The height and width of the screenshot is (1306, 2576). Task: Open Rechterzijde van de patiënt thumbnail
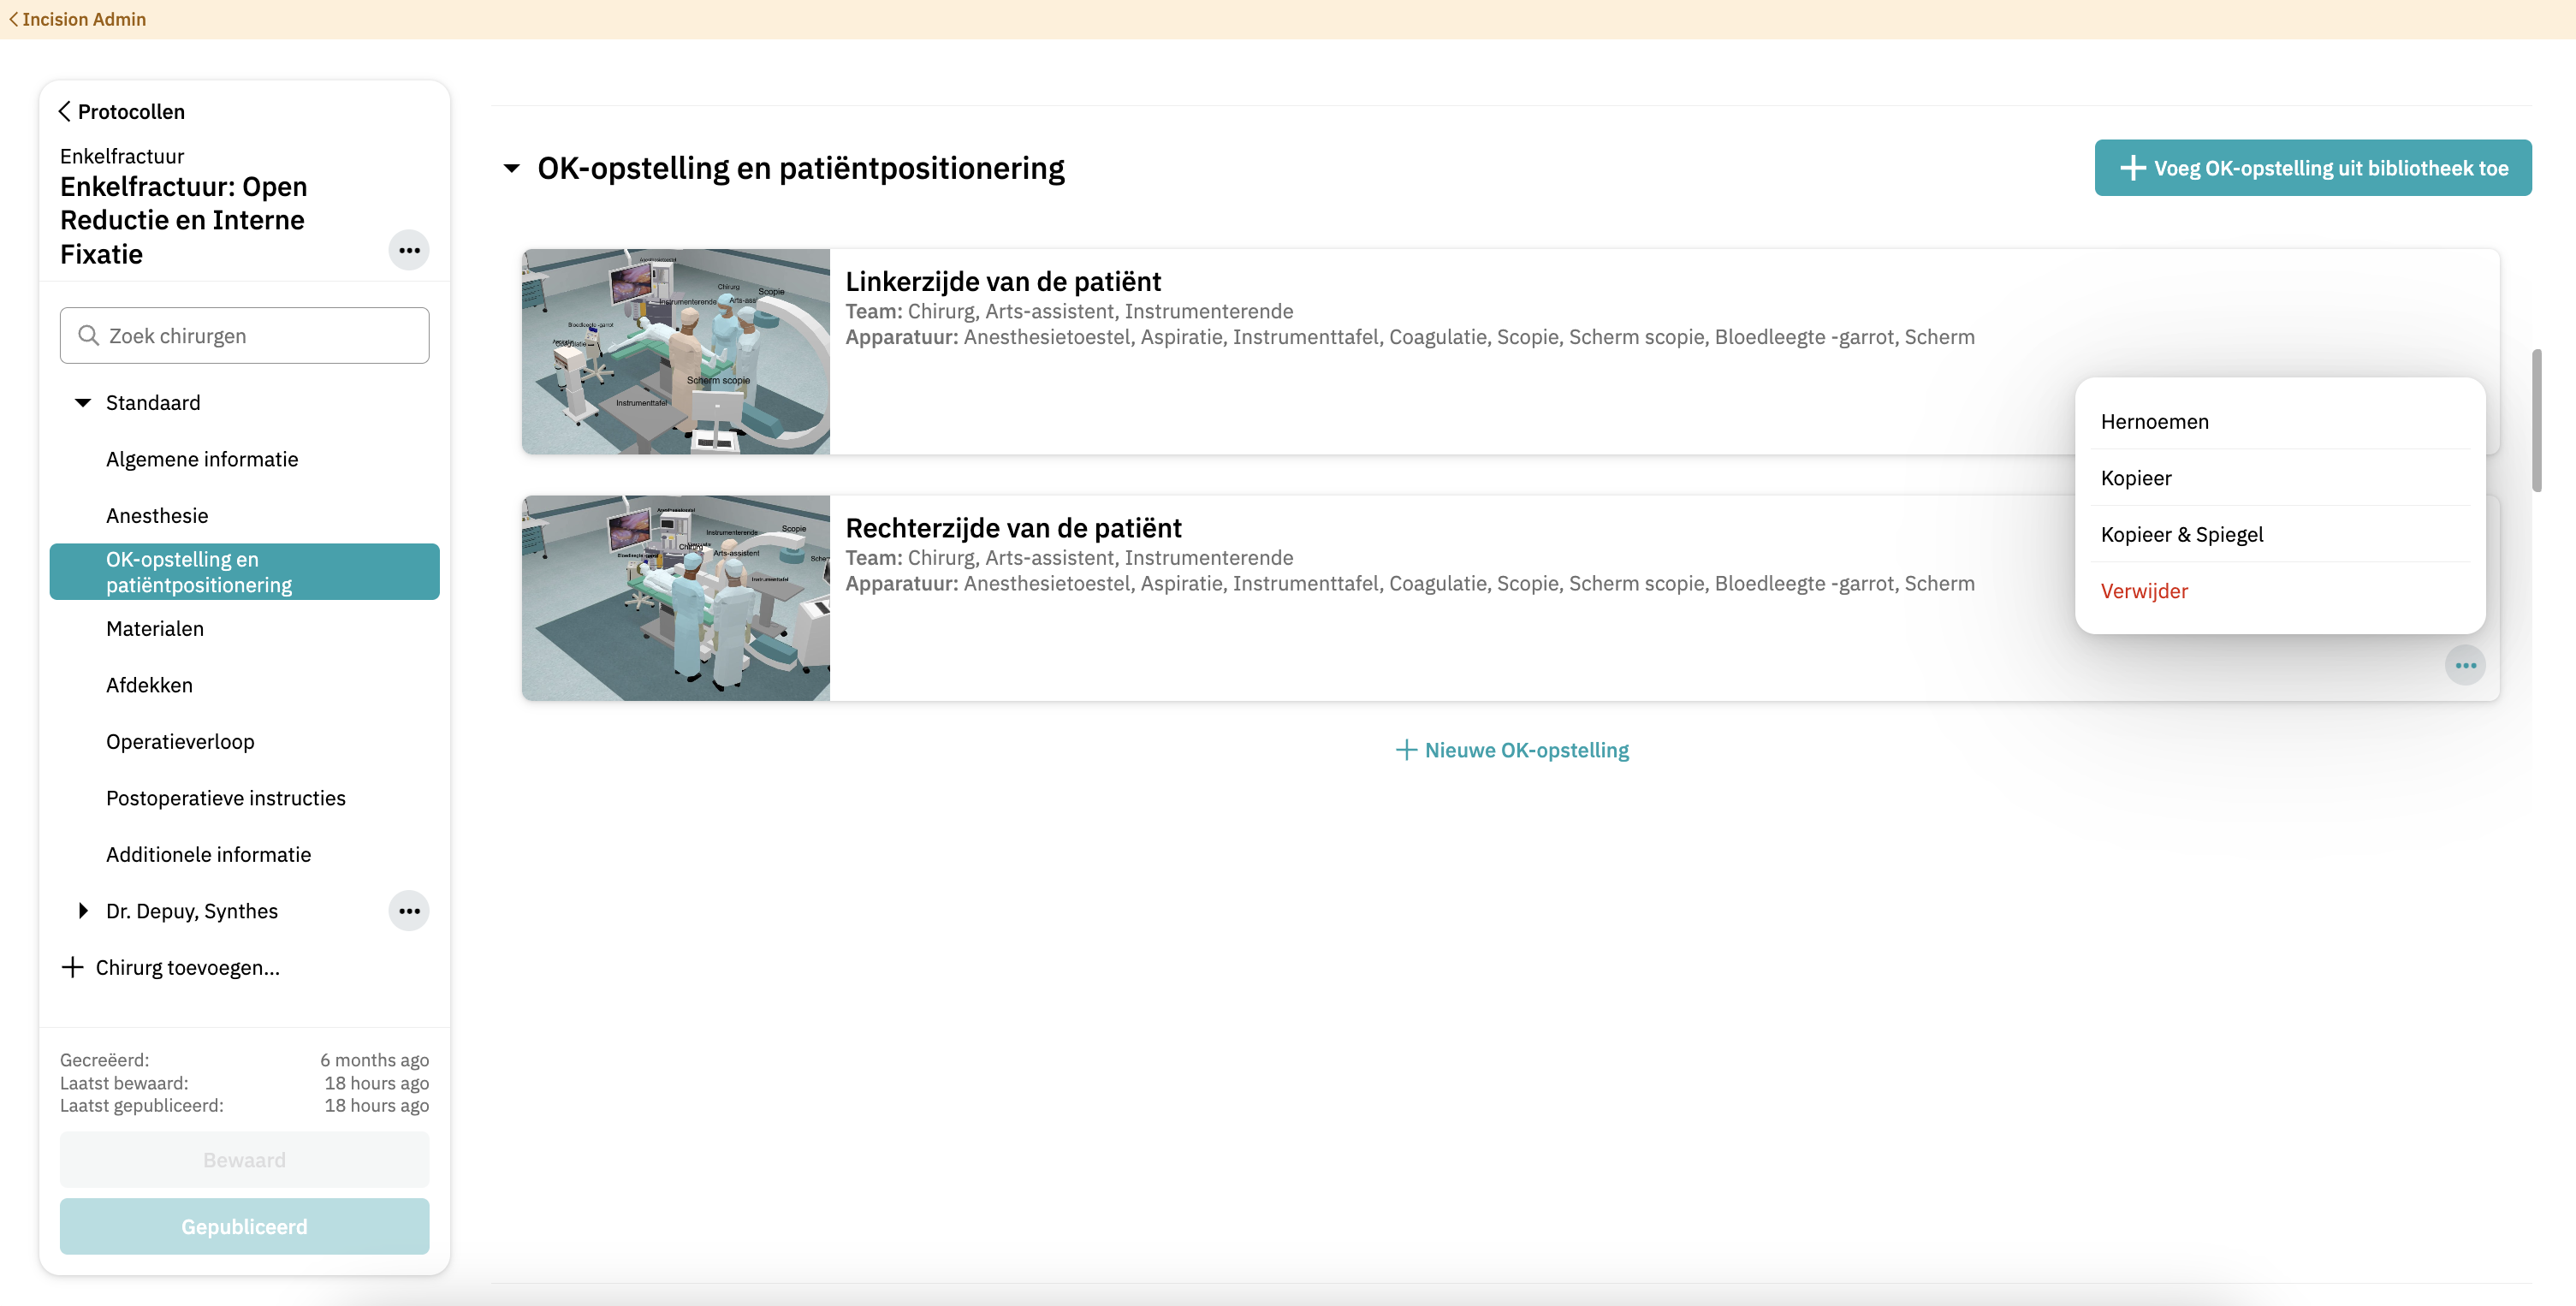point(676,598)
